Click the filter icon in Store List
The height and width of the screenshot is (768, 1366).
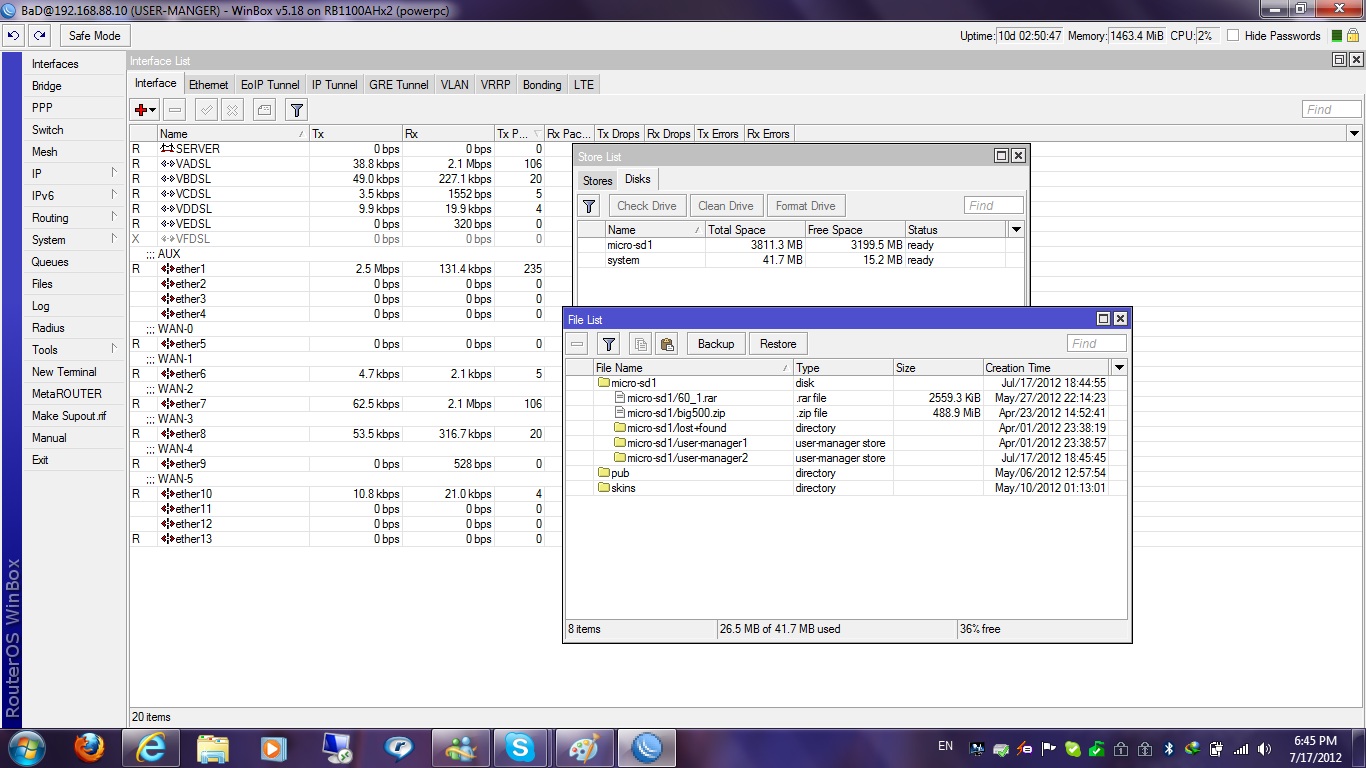click(x=589, y=206)
